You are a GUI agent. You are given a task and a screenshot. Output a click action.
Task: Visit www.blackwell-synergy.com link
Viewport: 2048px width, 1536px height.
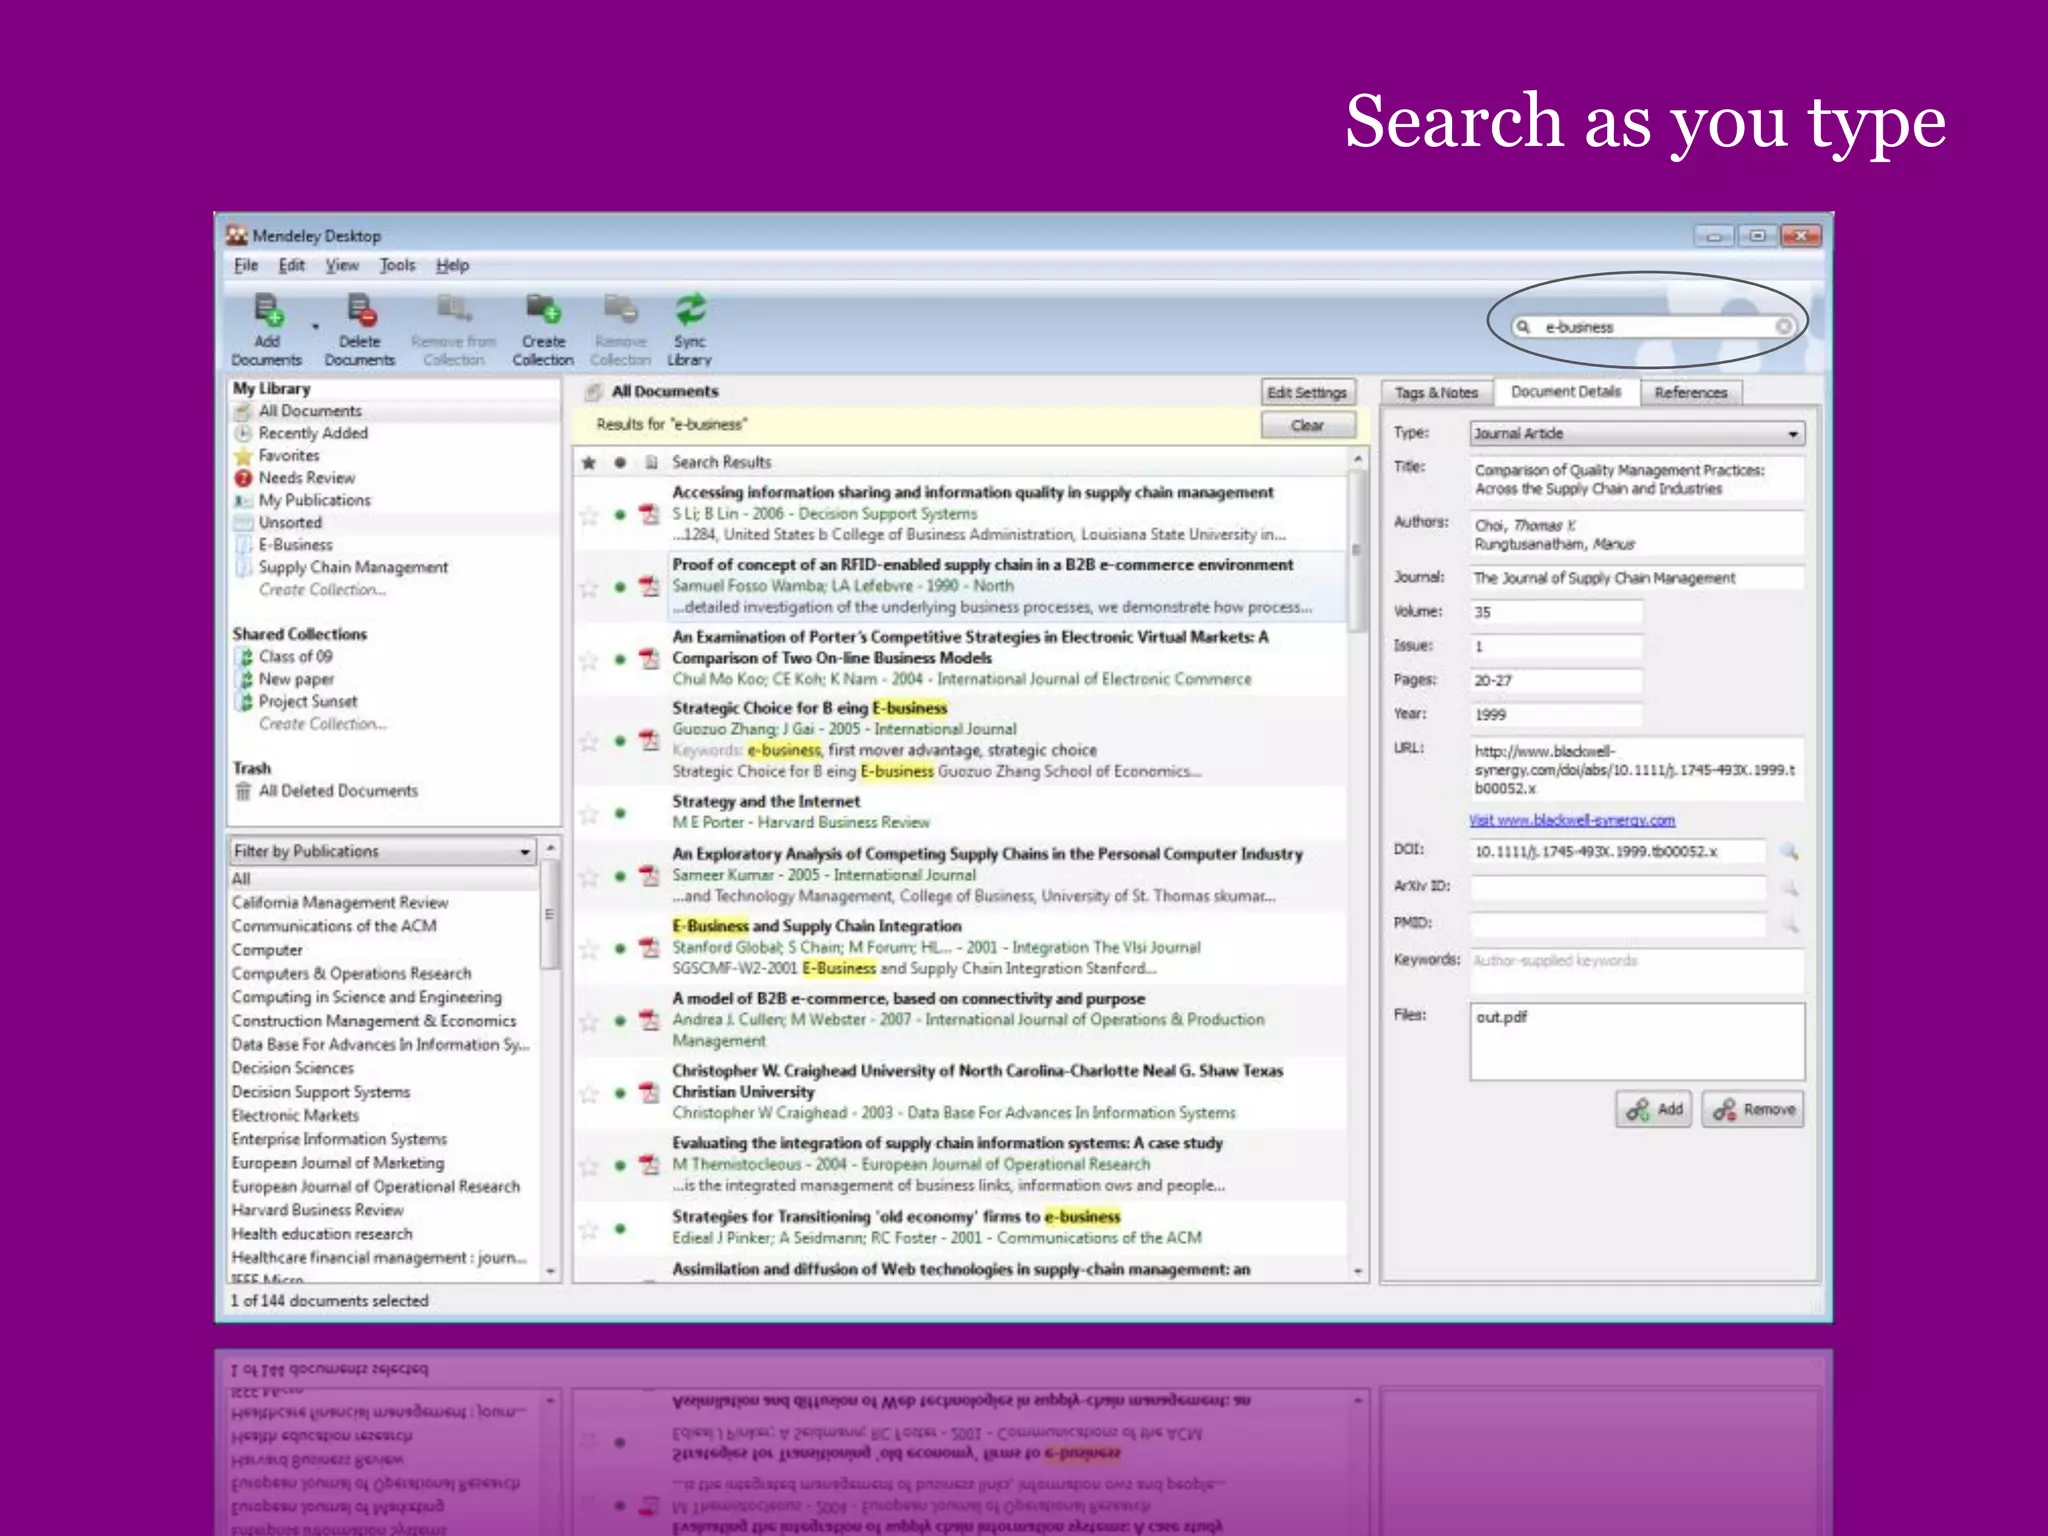[x=1572, y=820]
